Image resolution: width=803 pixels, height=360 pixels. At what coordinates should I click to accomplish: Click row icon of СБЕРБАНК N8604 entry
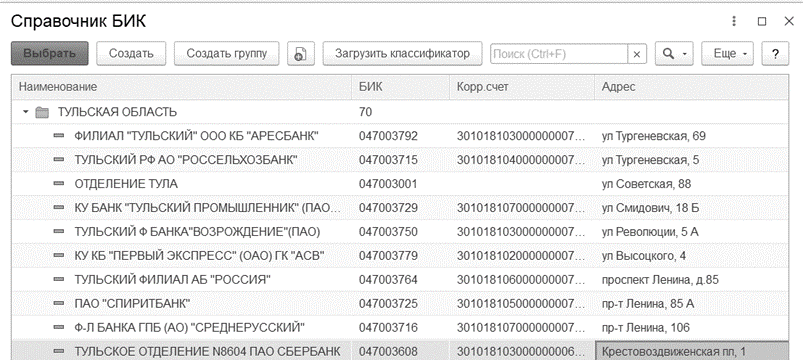point(59,351)
